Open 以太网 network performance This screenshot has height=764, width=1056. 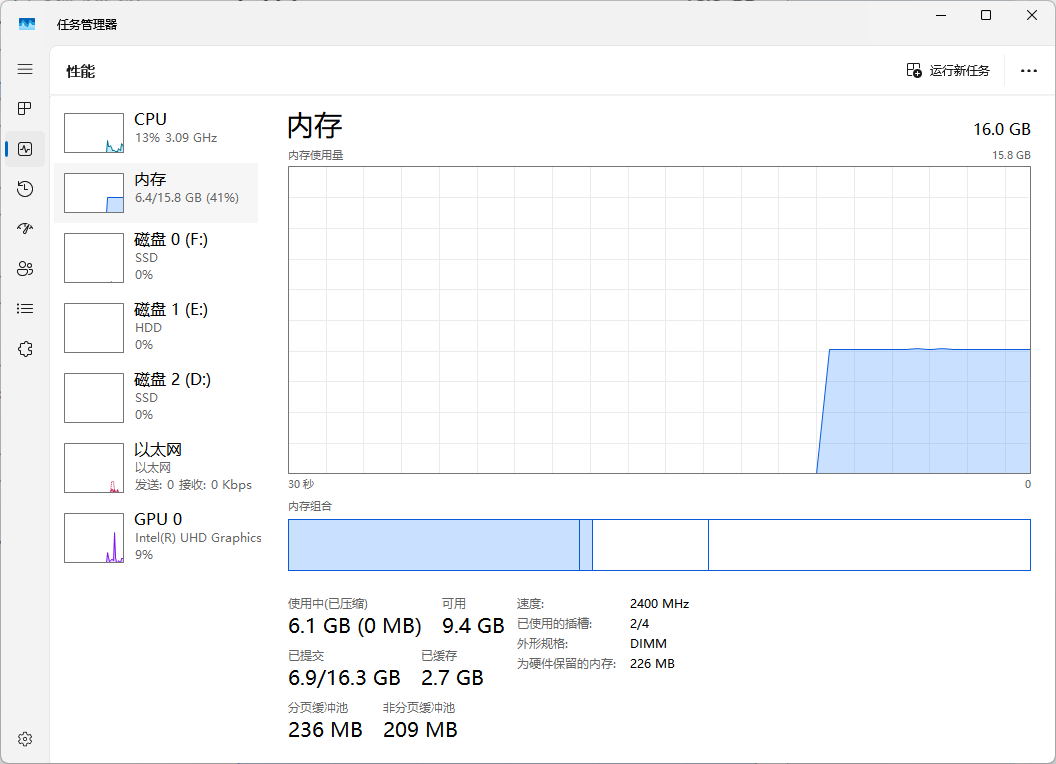(x=157, y=467)
